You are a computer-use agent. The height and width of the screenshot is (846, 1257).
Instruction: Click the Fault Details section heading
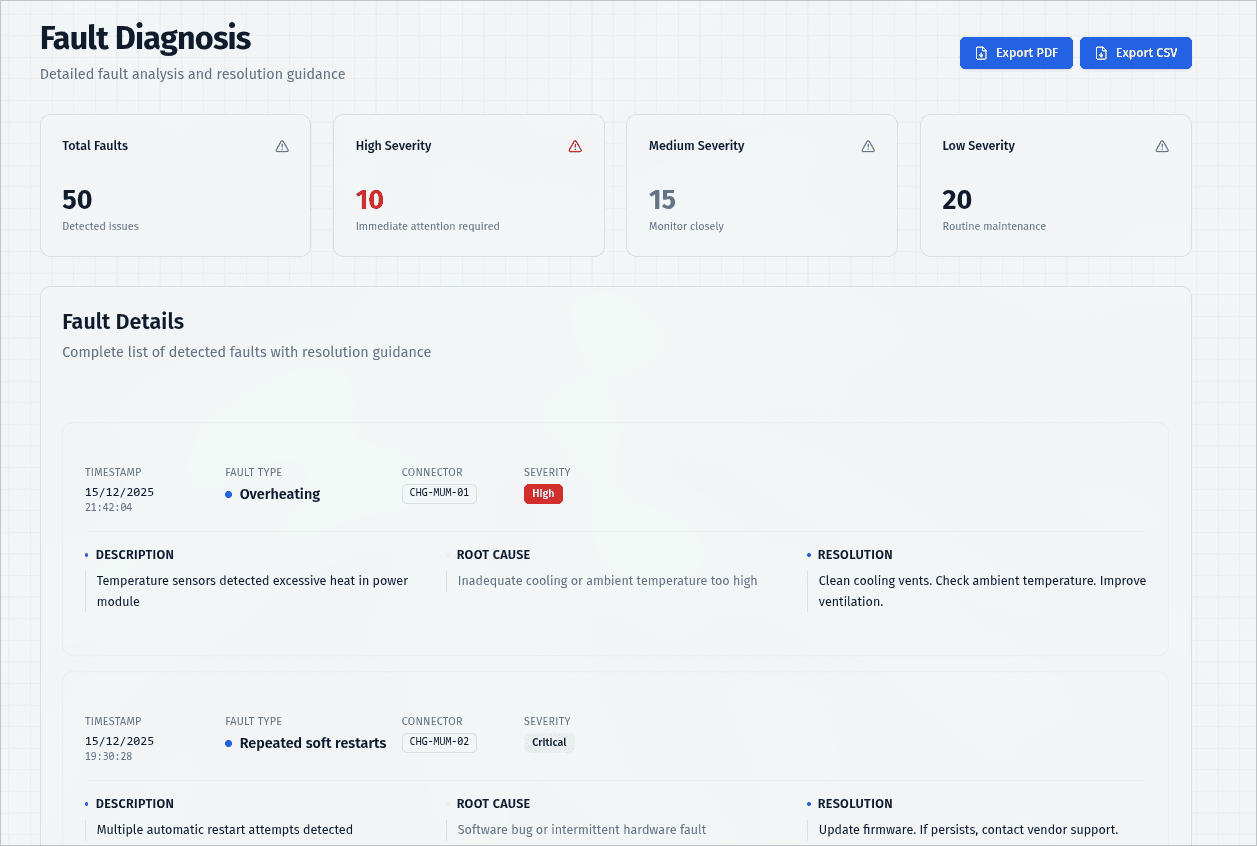point(123,321)
